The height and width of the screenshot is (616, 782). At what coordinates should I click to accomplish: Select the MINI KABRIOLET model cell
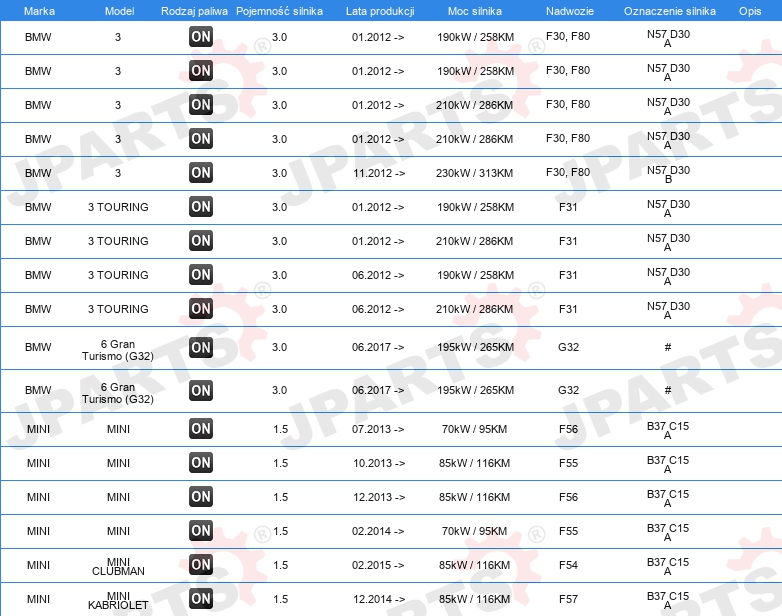click(118, 600)
